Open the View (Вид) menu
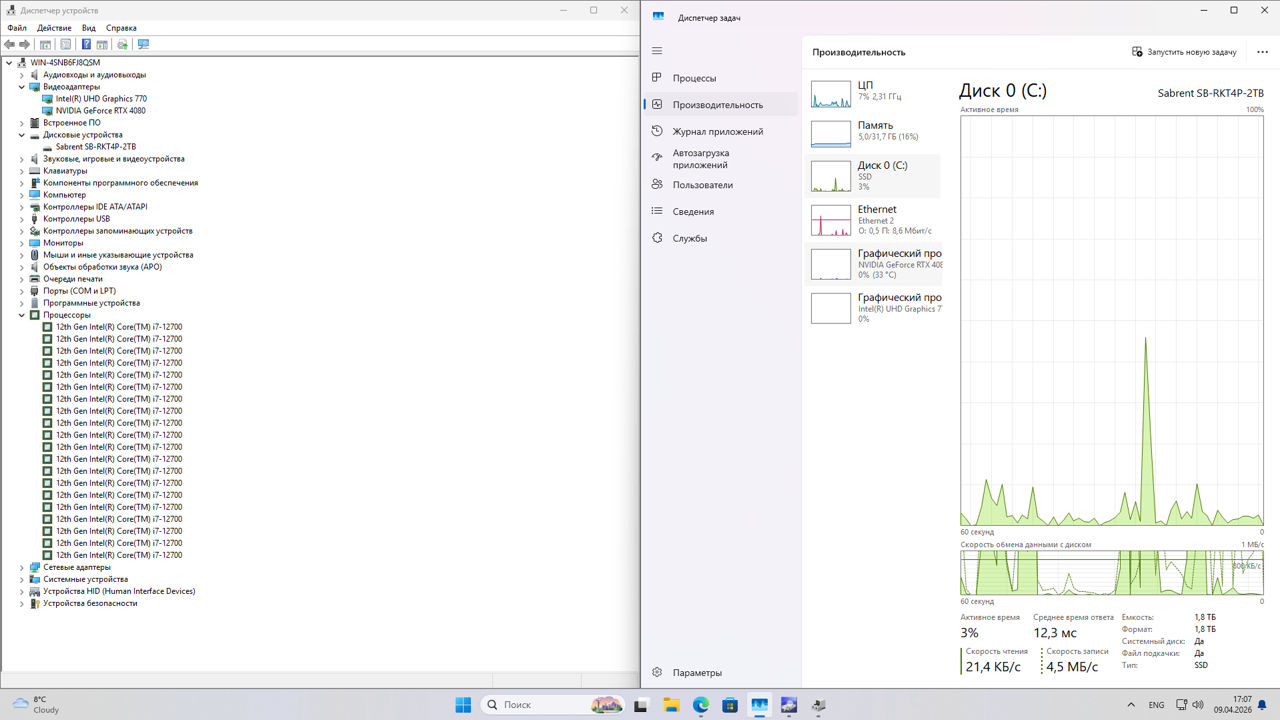 coord(89,28)
